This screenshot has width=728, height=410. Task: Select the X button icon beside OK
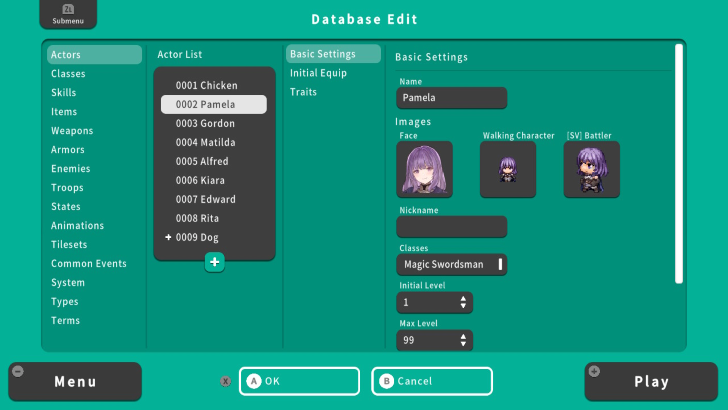[x=226, y=381]
